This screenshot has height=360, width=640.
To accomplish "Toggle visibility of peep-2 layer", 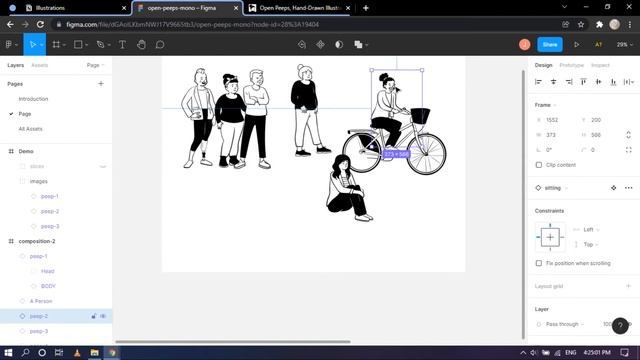I will coord(103,316).
